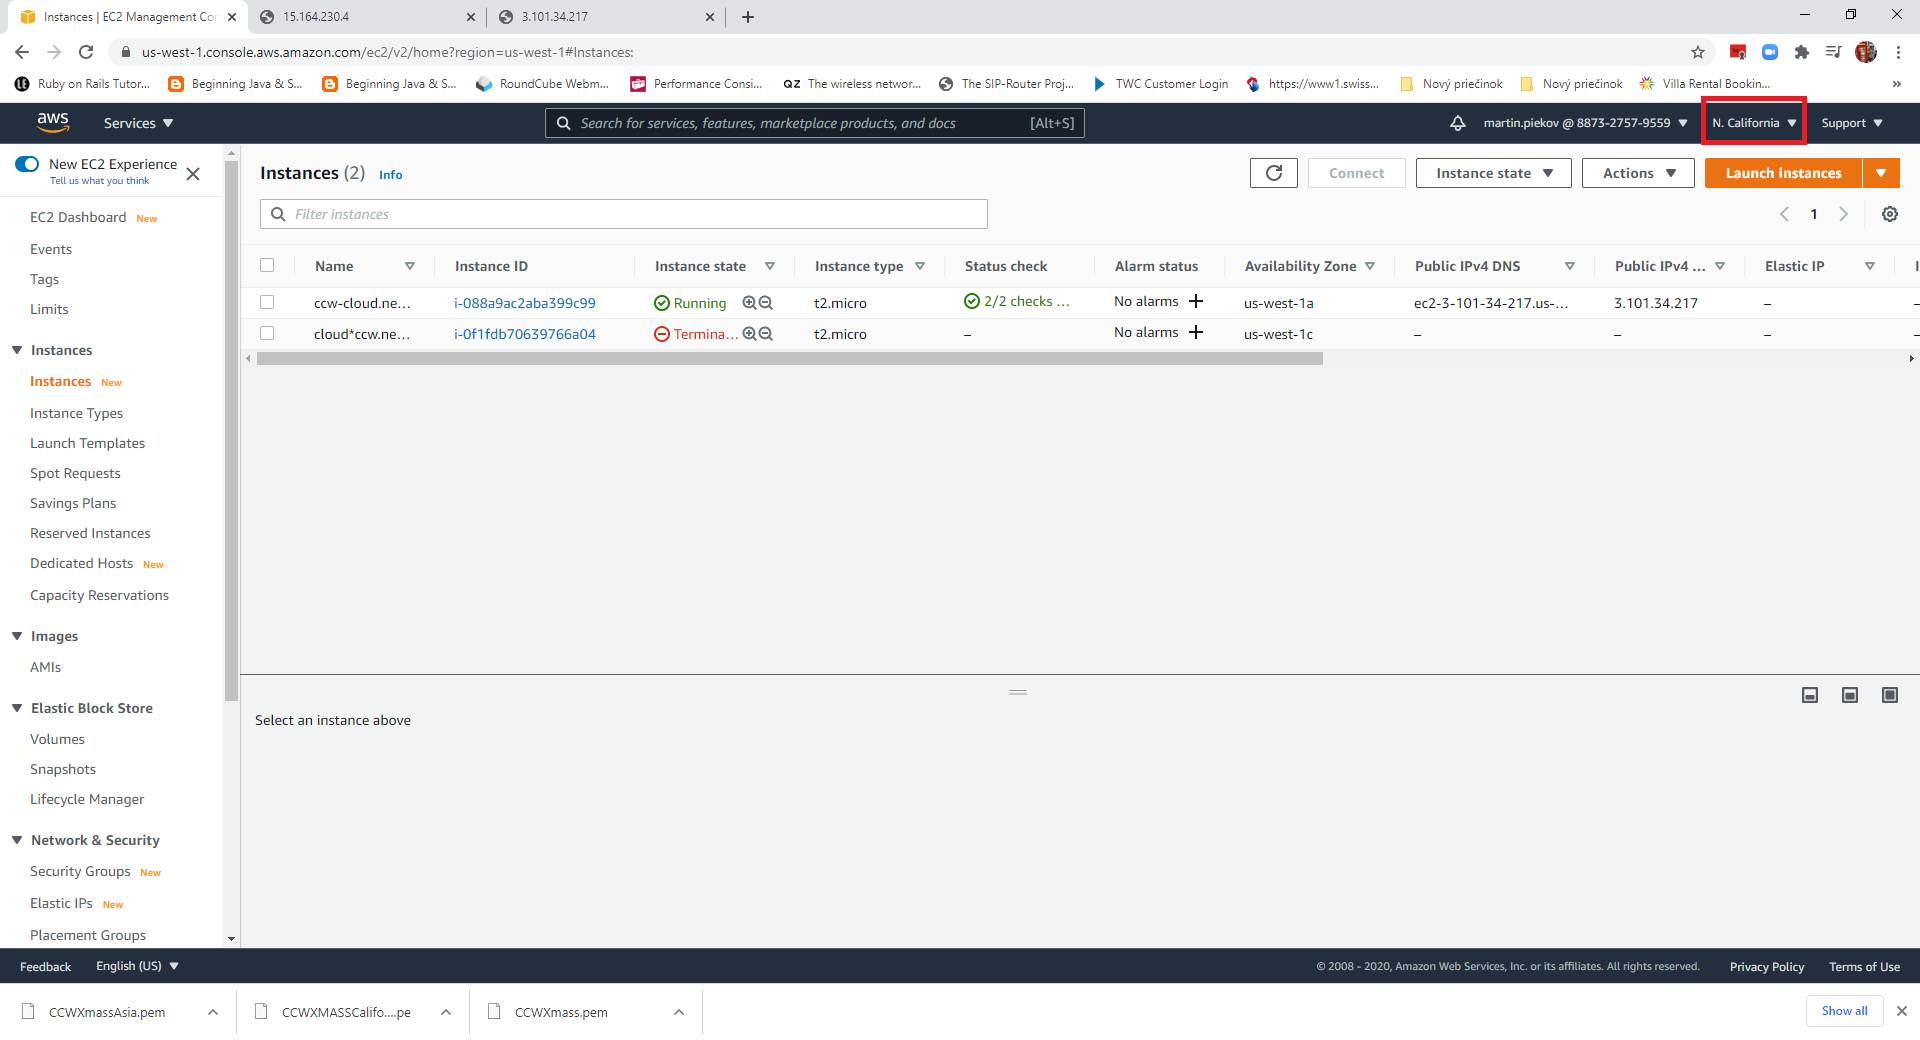Switch to the 15.164.230.4 browser tab
The width and height of the screenshot is (1920, 1040).
[x=365, y=17]
